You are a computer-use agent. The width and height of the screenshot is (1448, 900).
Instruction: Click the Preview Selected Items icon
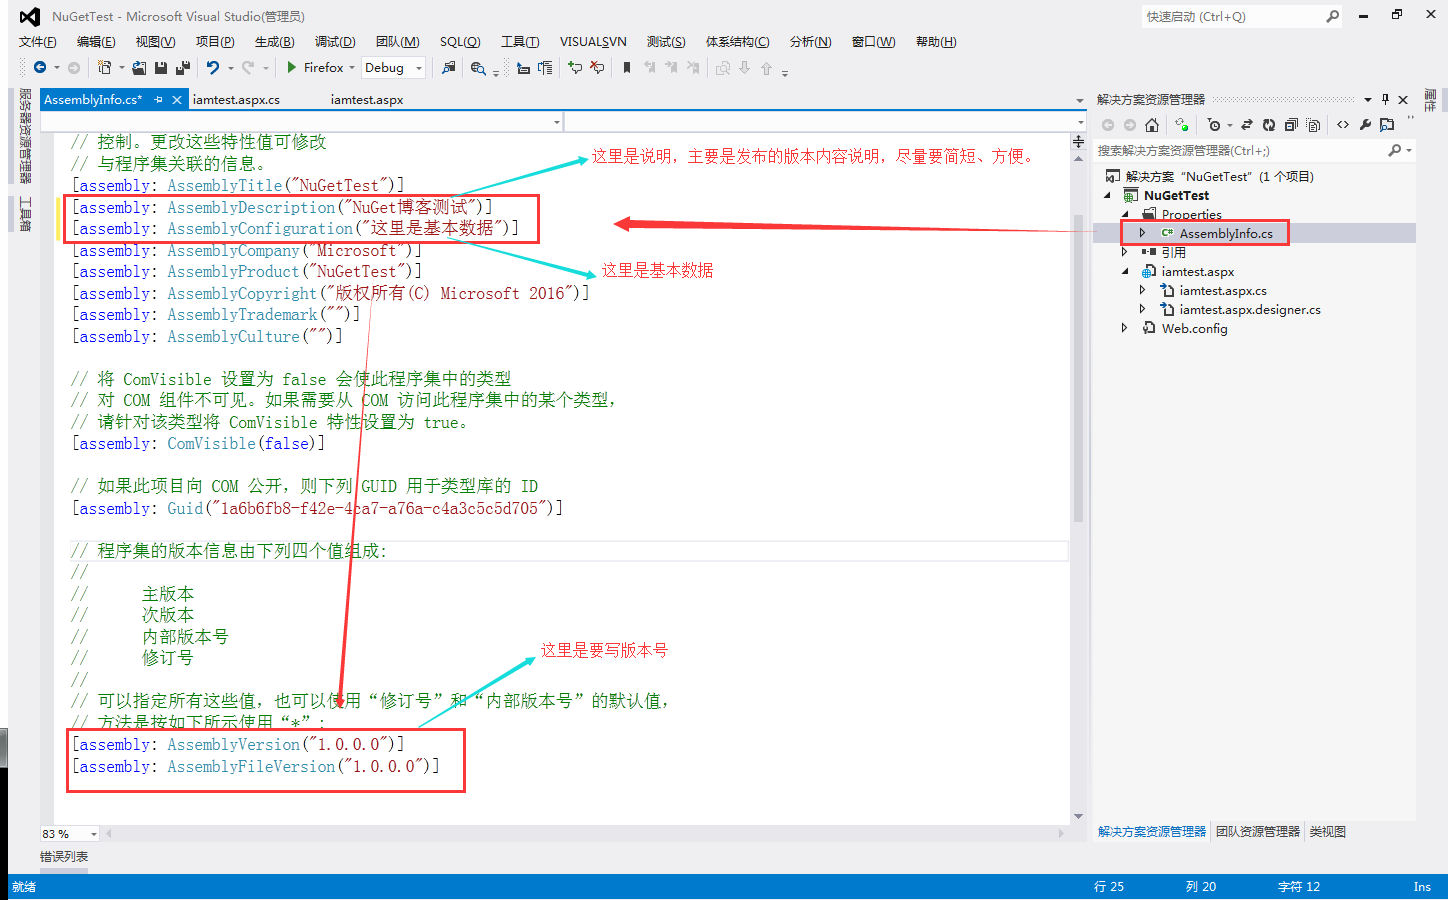click(x=1387, y=125)
